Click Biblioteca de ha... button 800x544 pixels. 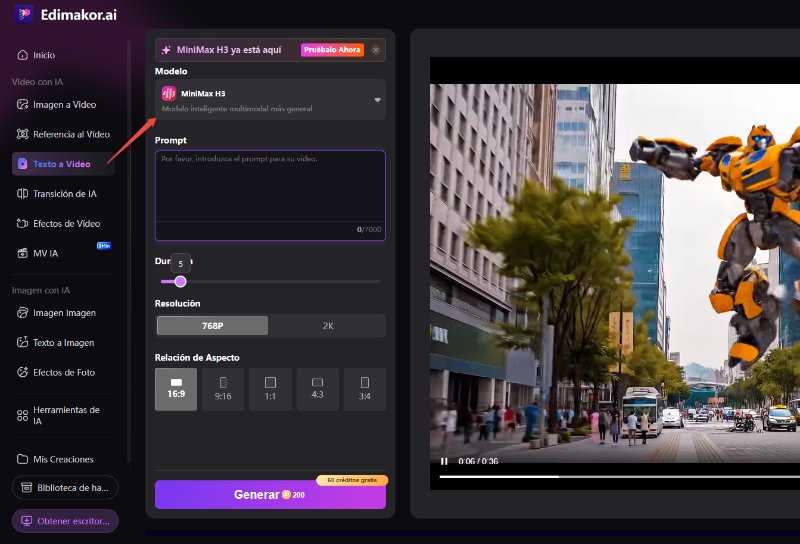tap(65, 488)
